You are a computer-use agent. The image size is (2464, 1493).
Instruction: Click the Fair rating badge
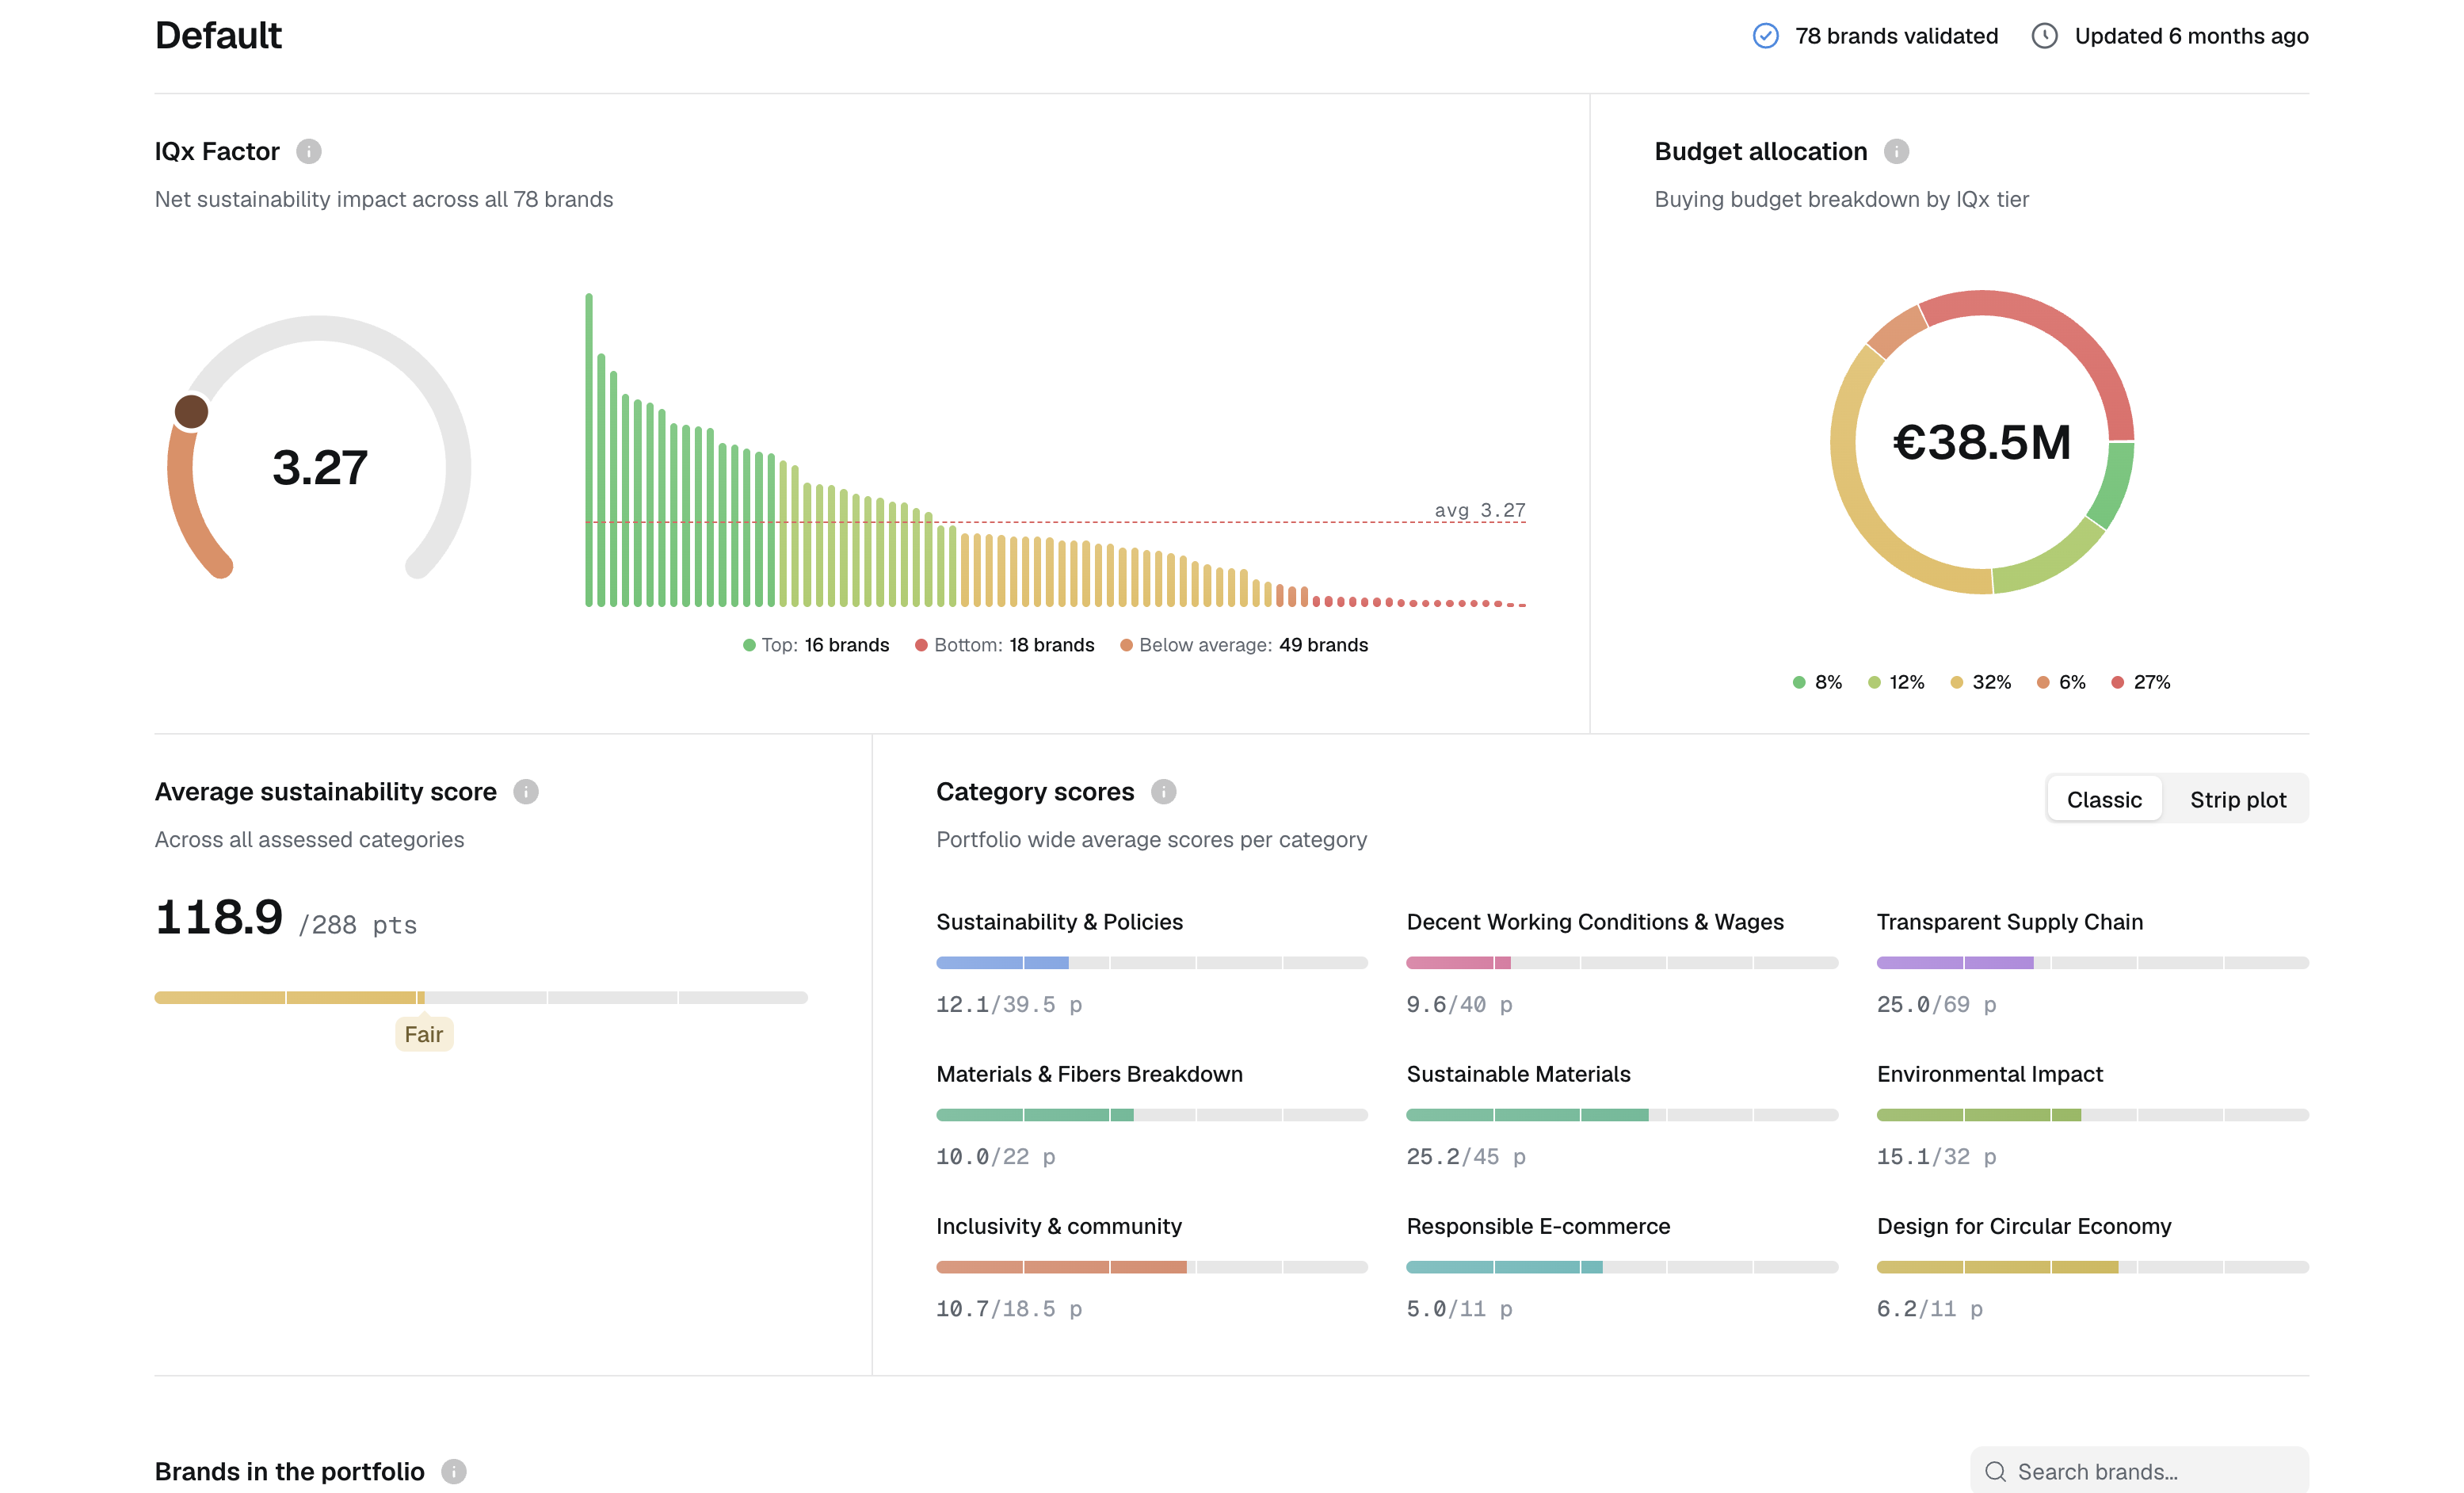pos(424,1034)
